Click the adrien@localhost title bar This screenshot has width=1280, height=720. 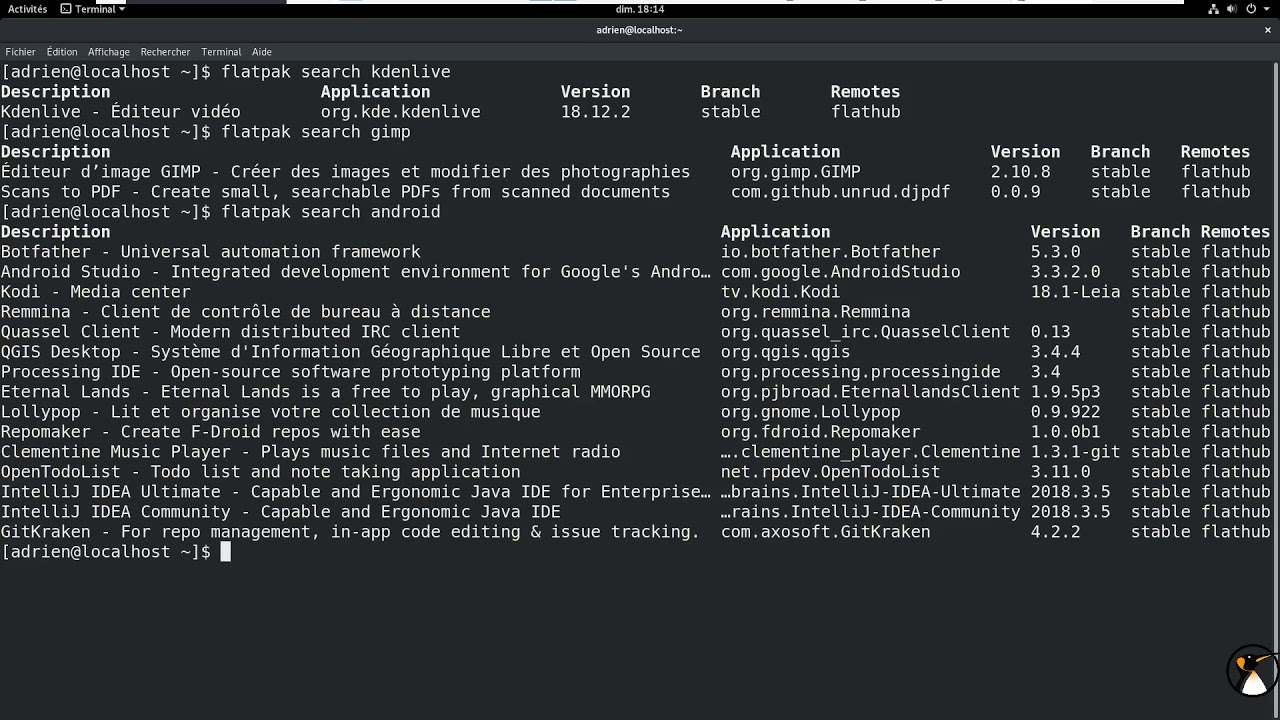tap(640, 30)
